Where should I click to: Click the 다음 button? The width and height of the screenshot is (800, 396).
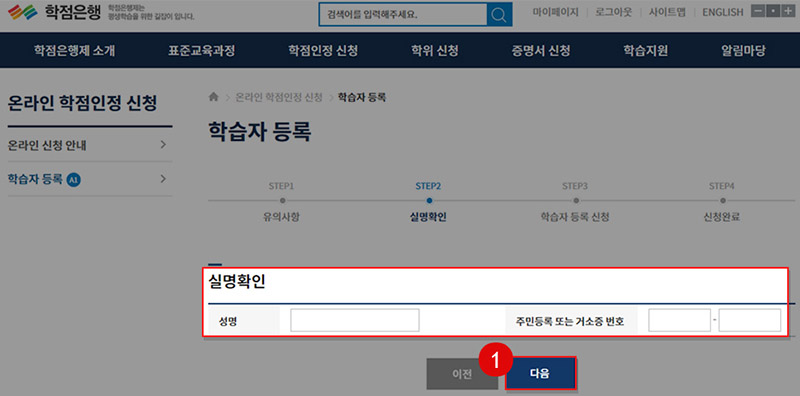coord(541,374)
